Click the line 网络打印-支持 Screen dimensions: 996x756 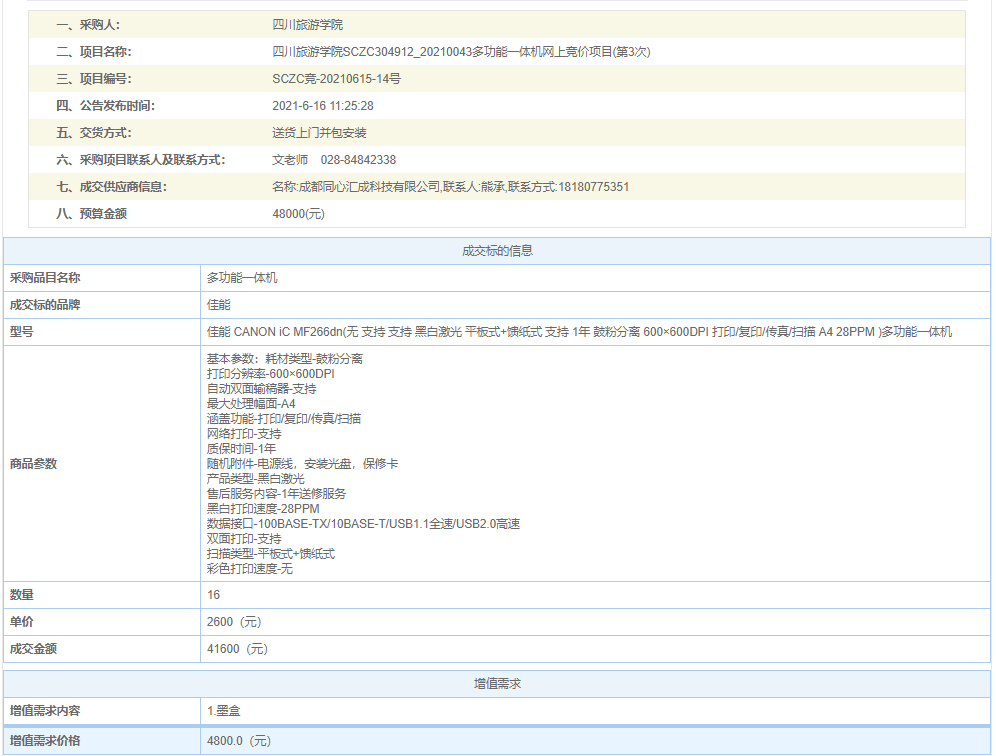(x=244, y=434)
